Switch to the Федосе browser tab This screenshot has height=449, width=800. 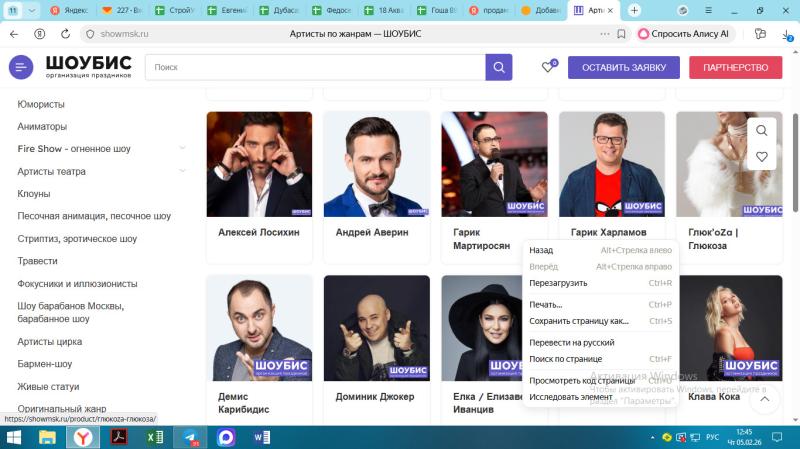pos(332,10)
